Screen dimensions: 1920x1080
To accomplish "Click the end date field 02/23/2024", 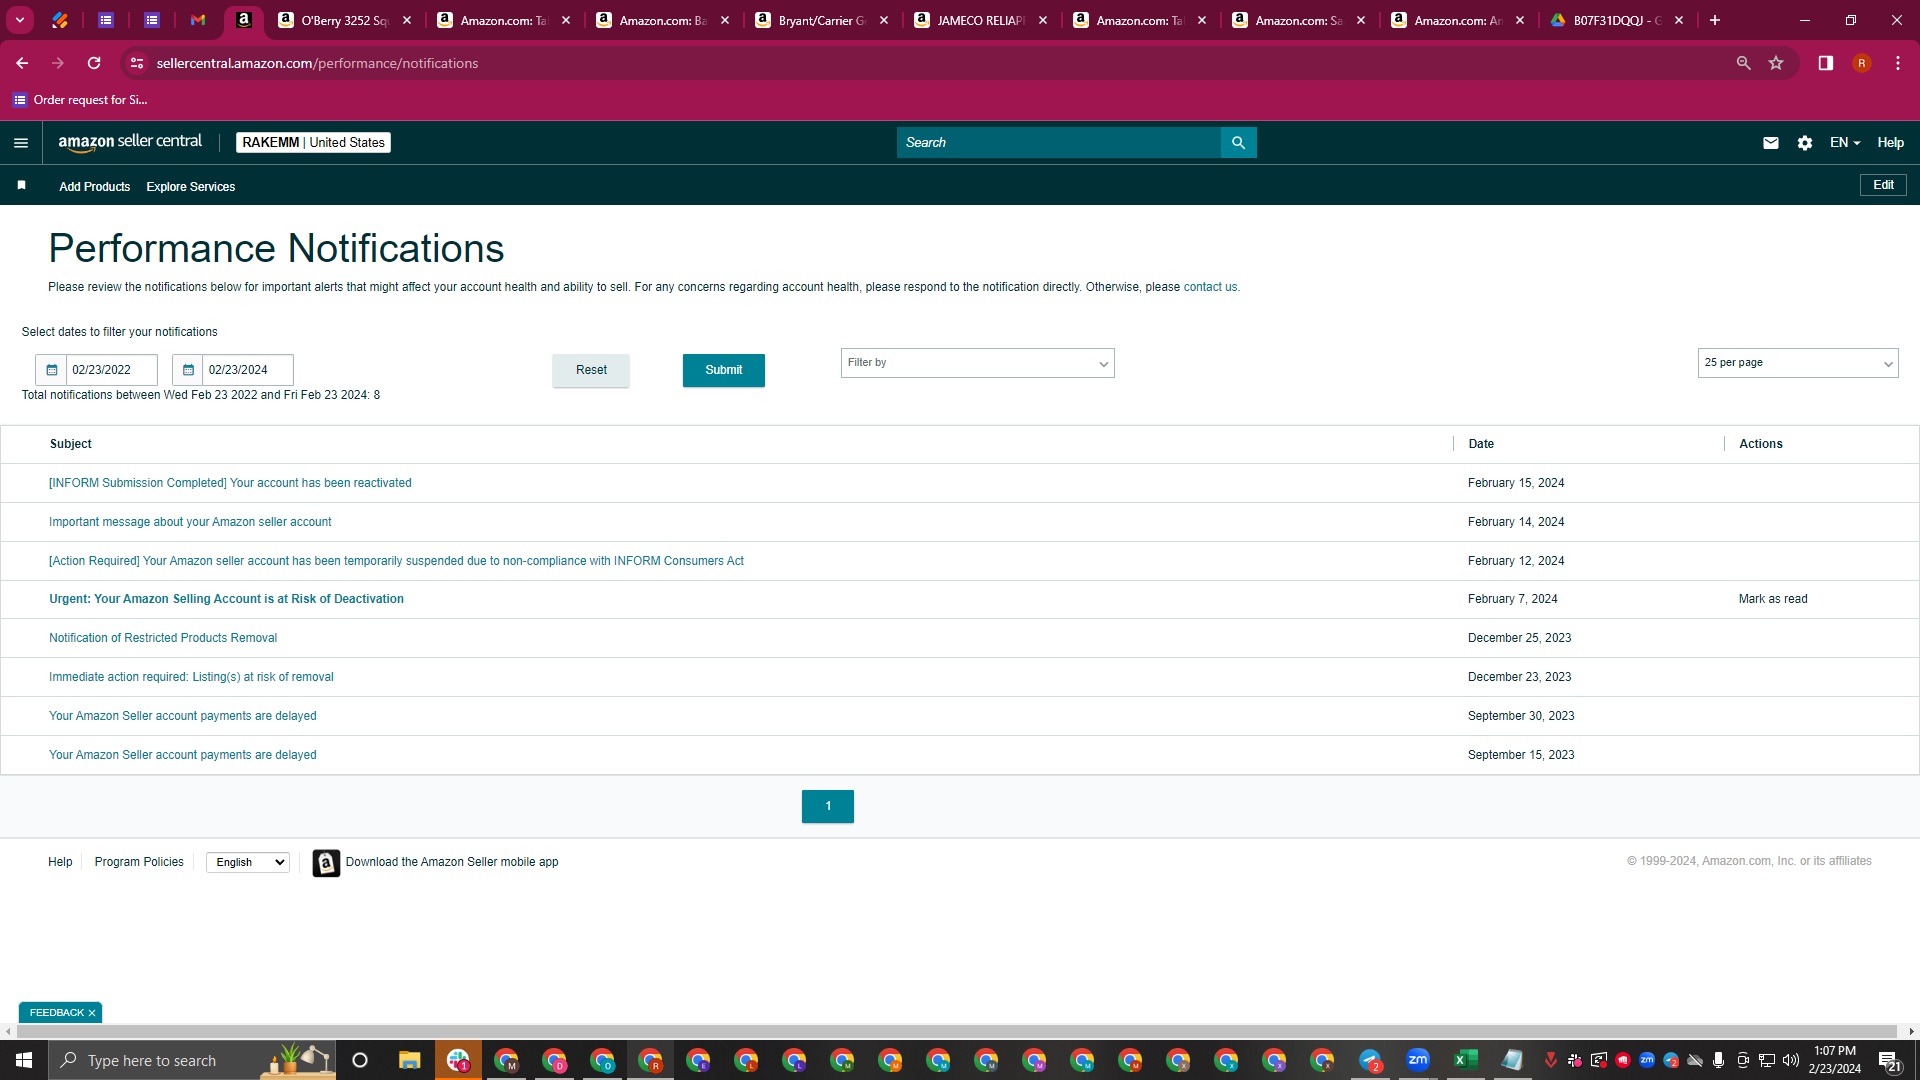I will pyautogui.click(x=247, y=370).
